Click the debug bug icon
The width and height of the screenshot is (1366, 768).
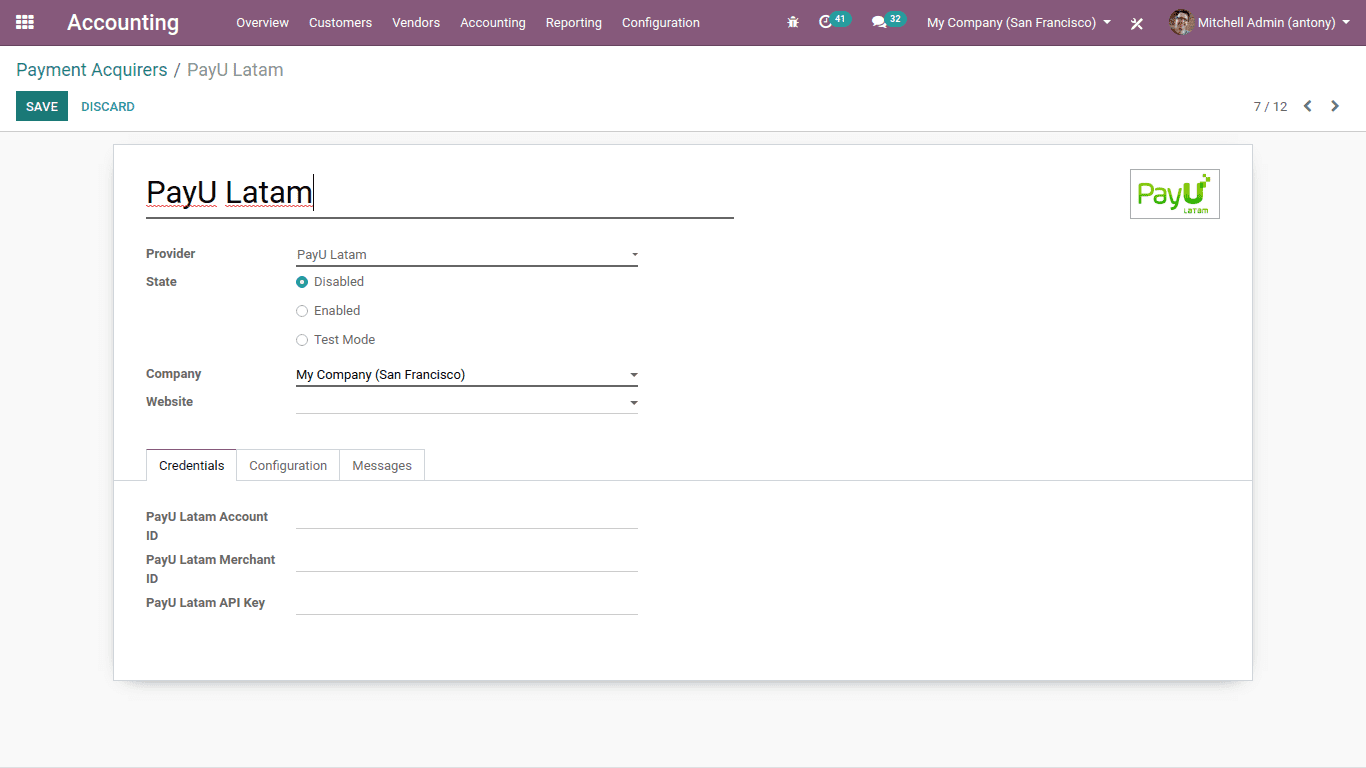(x=793, y=22)
